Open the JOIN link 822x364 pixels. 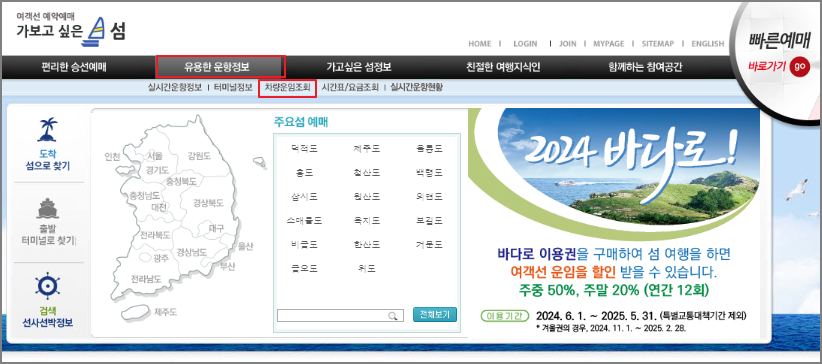pos(568,44)
